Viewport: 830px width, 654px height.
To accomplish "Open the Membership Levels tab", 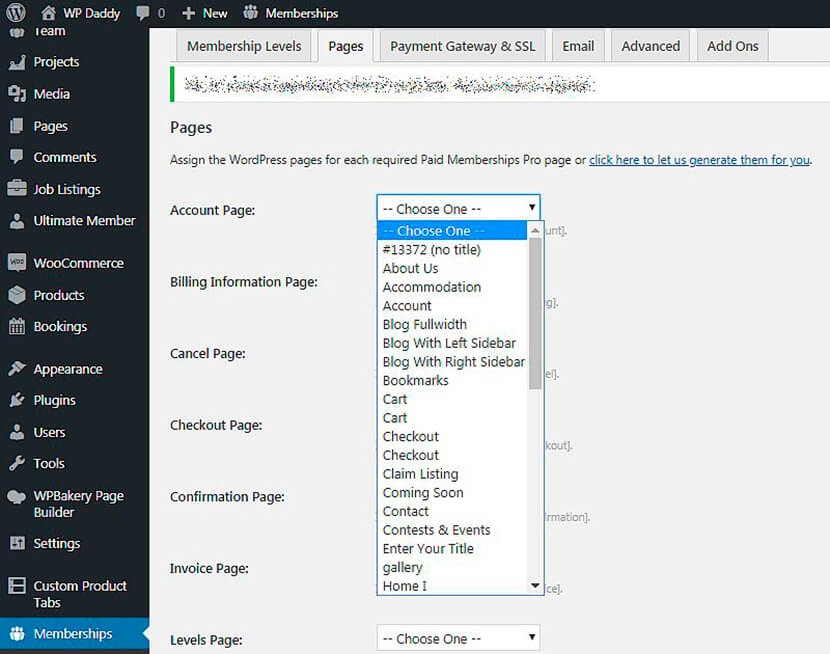I will 244,47.
